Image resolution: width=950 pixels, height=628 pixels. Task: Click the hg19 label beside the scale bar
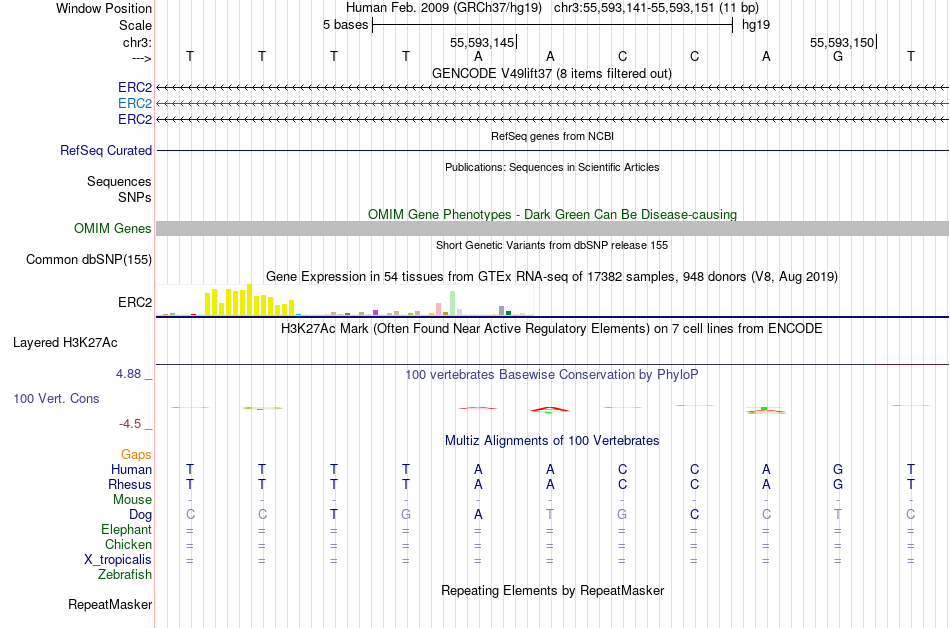756,25
